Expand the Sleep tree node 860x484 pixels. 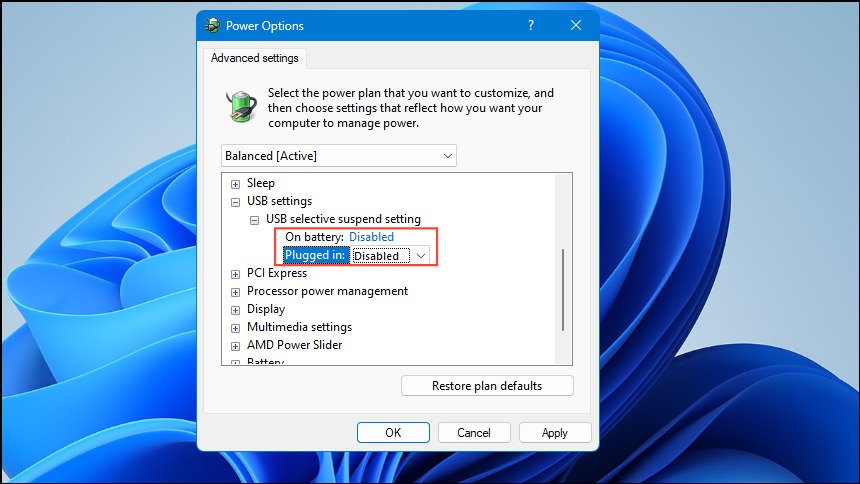point(235,184)
